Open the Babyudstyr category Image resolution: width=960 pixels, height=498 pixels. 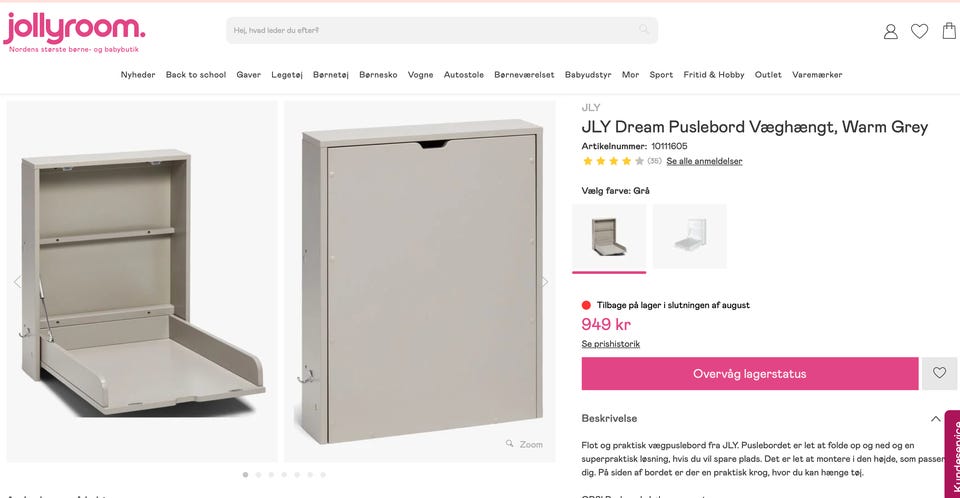(x=588, y=75)
